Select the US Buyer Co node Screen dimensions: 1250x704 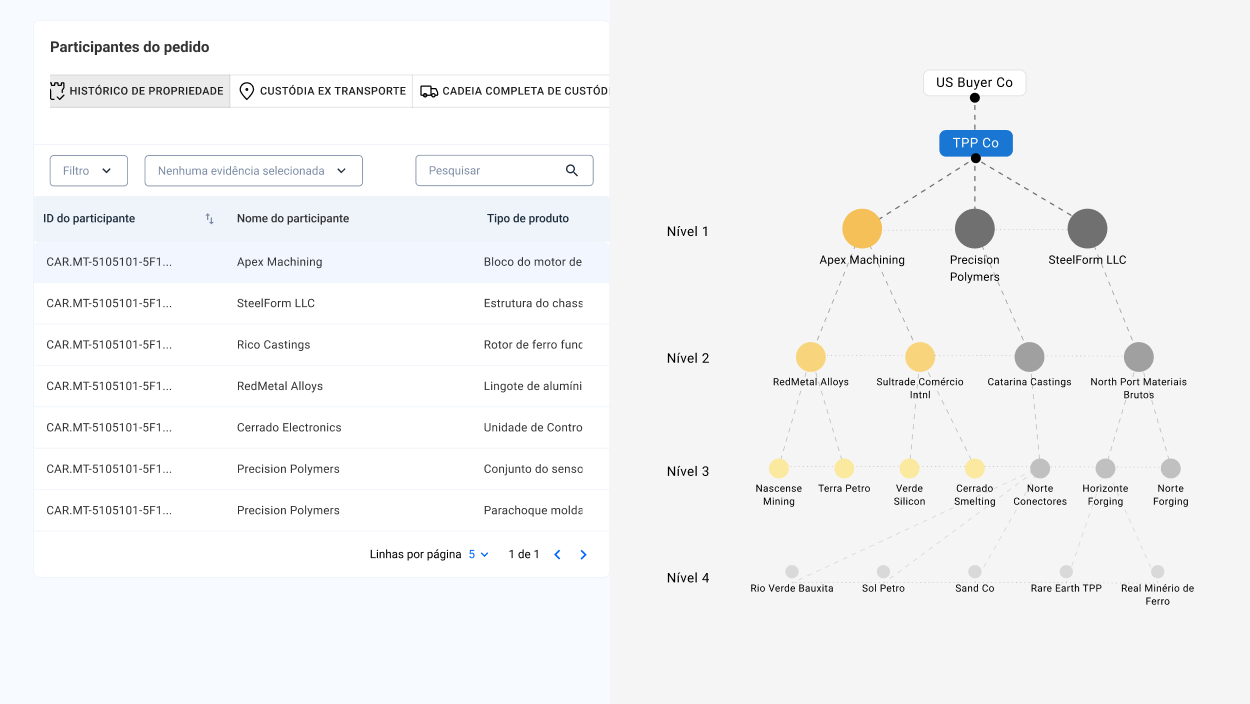pyautogui.click(x=975, y=82)
